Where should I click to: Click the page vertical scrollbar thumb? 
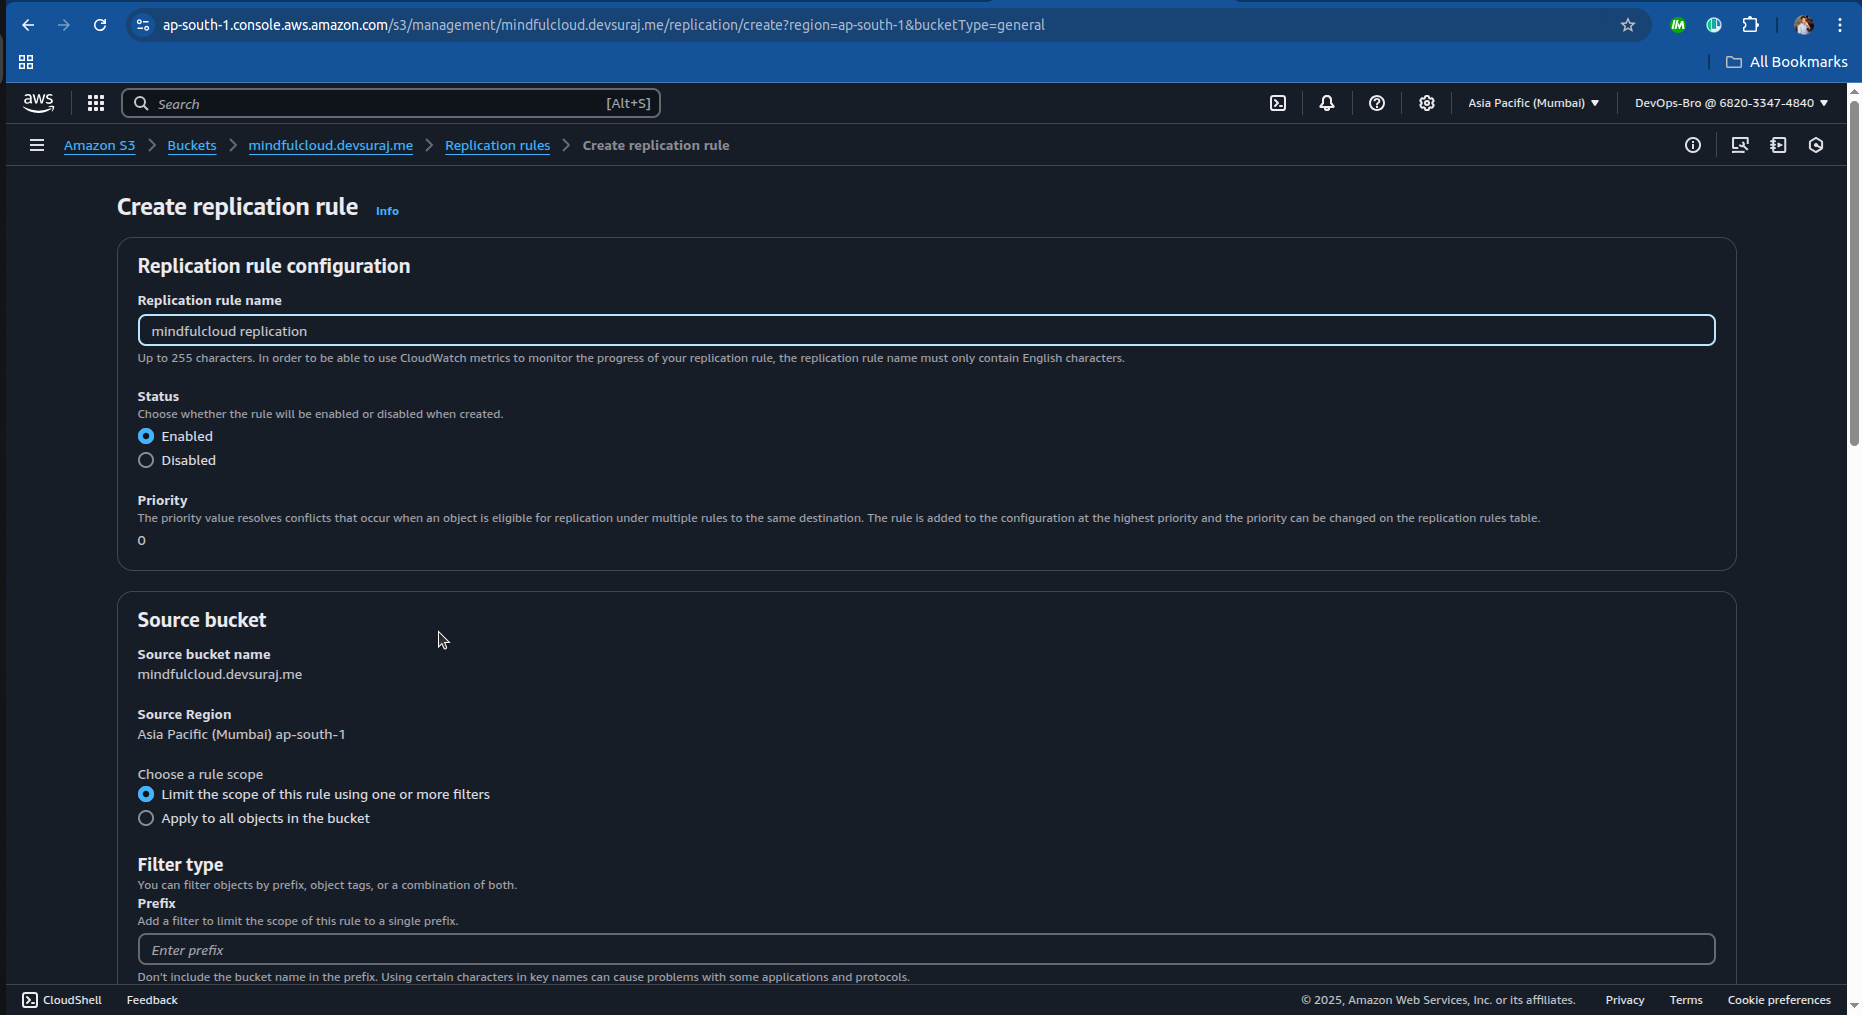pyautogui.click(x=1854, y=272)
